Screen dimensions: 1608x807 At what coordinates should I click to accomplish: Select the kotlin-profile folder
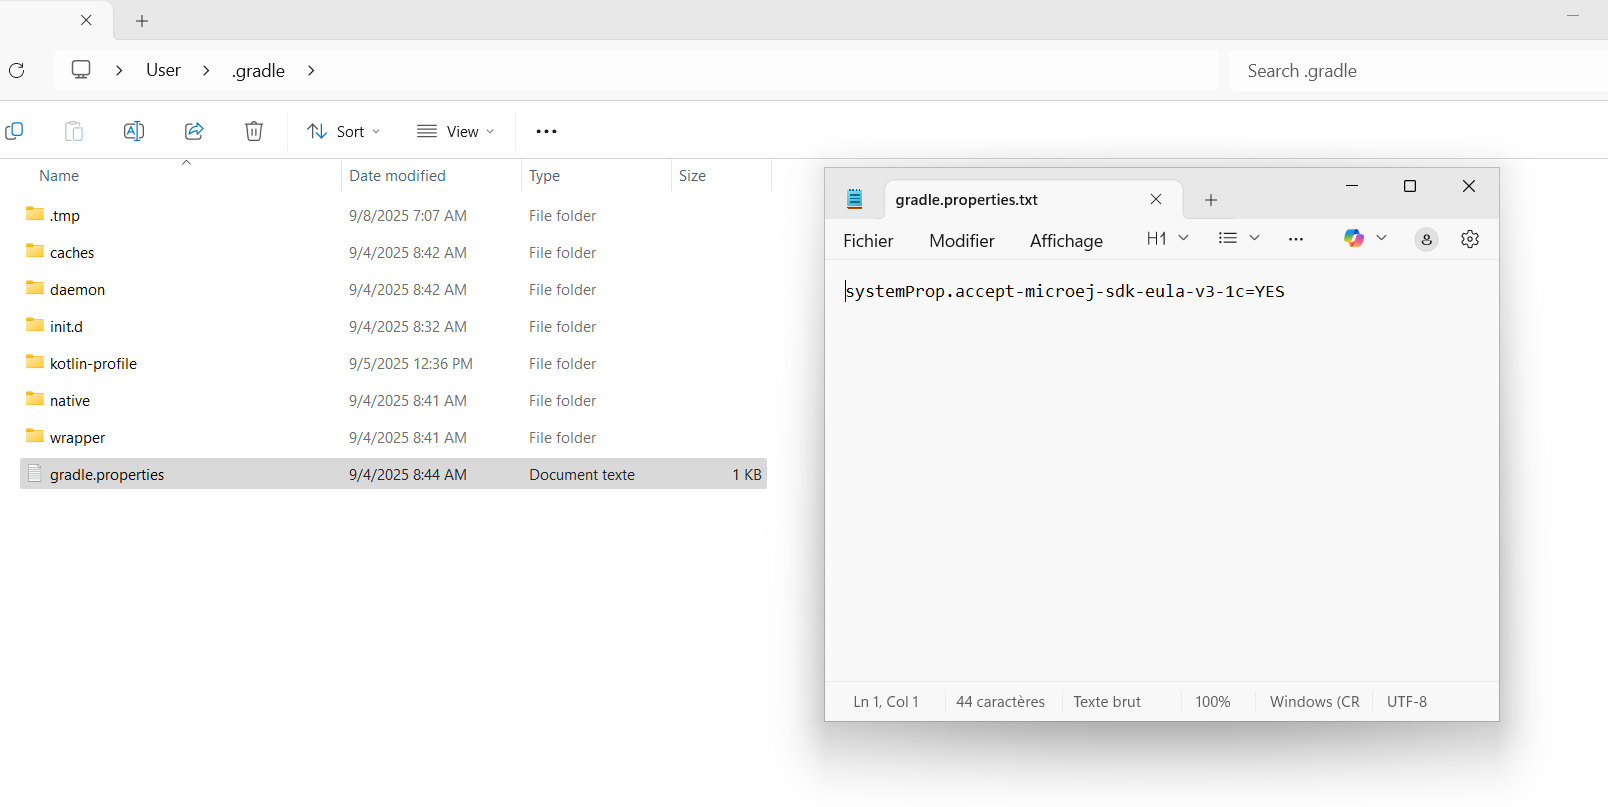[x=93, y=363]
